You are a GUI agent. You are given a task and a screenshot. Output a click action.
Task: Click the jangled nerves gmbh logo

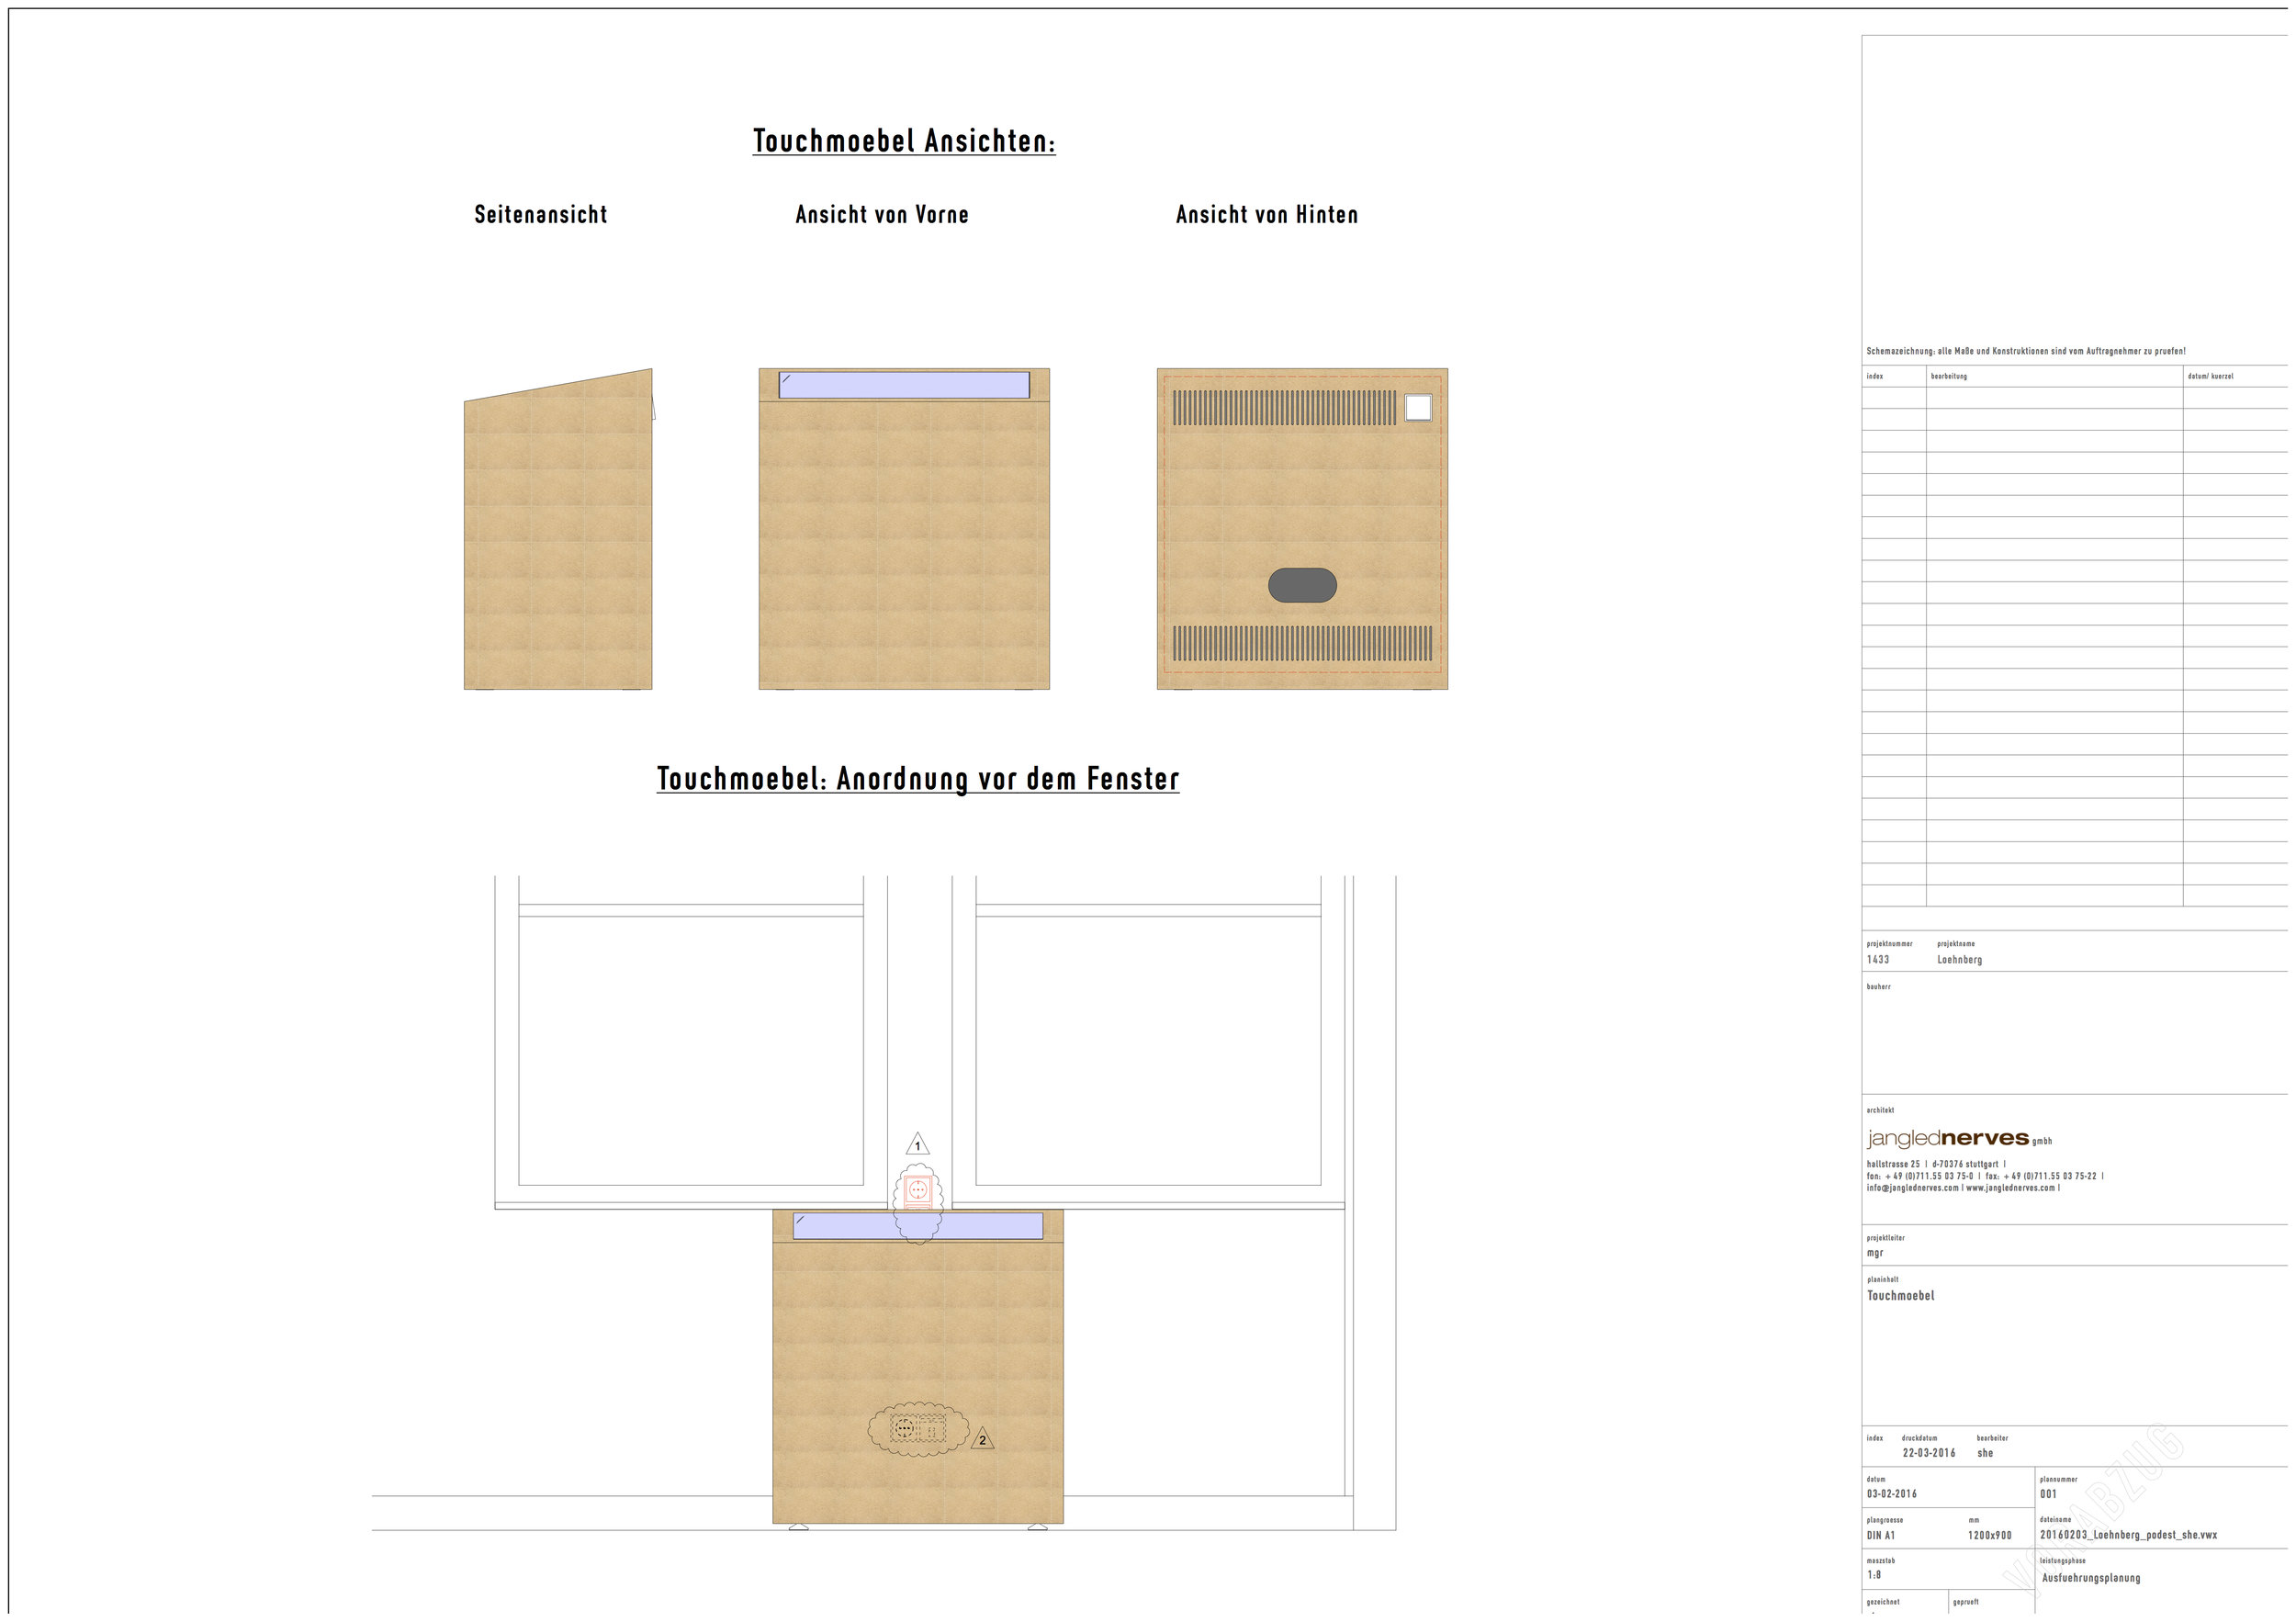1959,1138
